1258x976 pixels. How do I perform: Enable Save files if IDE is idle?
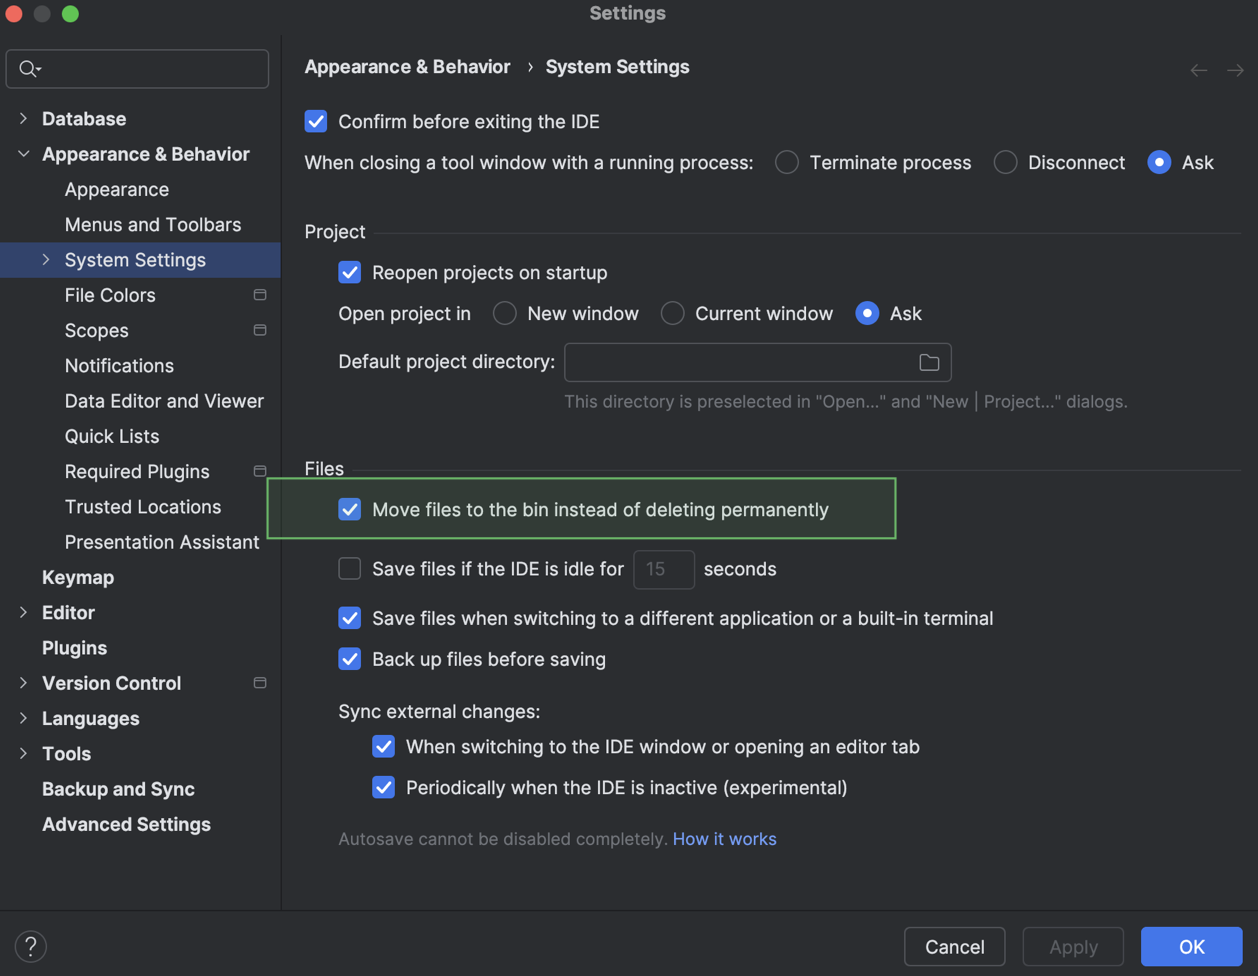(x=350, y=569)
